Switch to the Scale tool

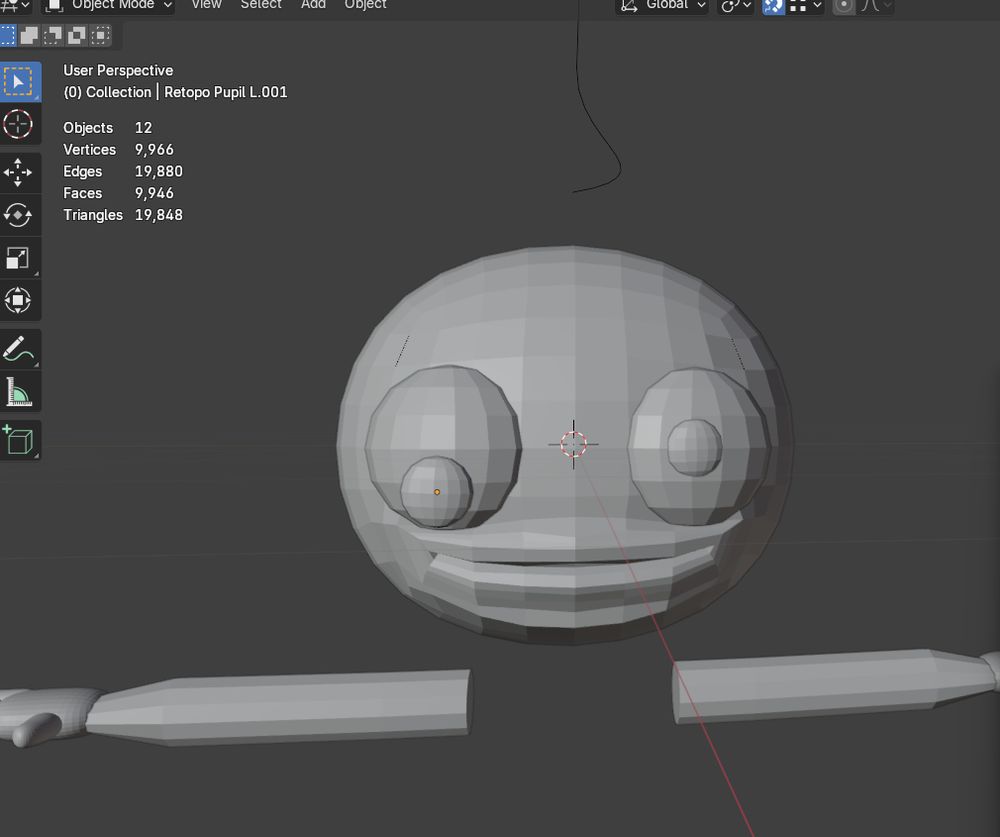click(18, 258)
